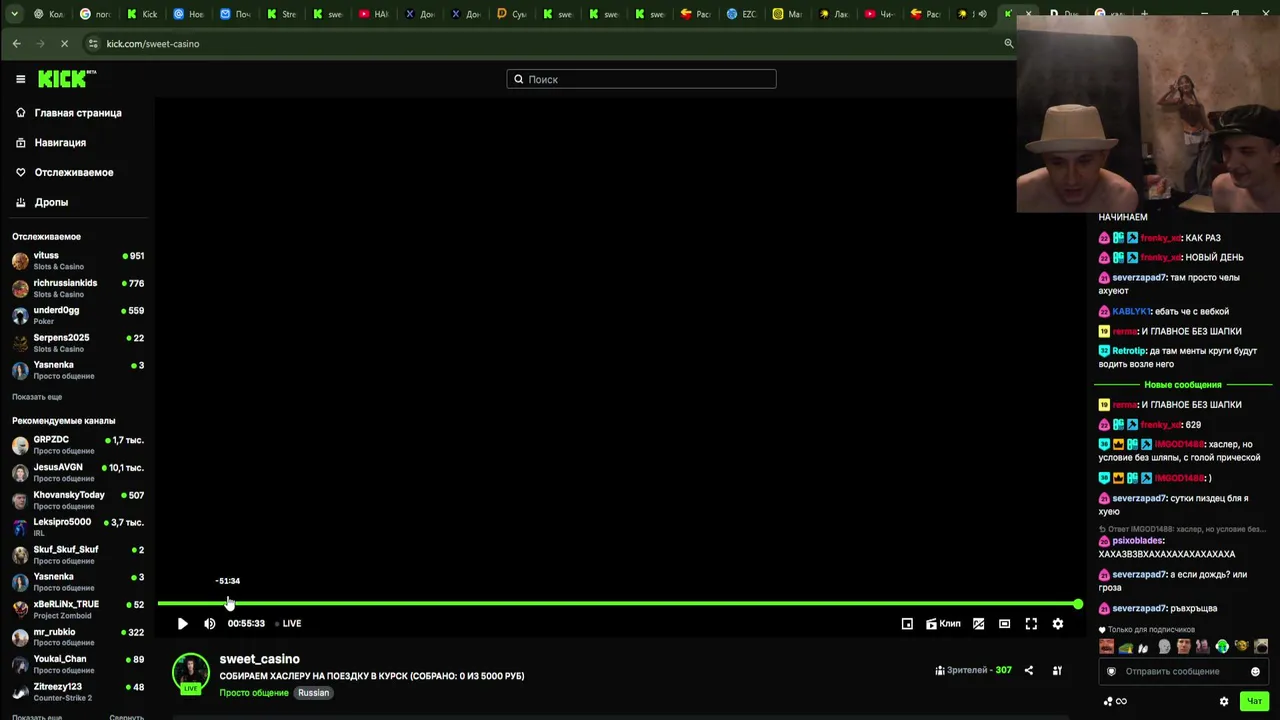1280x720 pixels.
Task: Click the sweet_casino channel avatar
Action: 190,673
